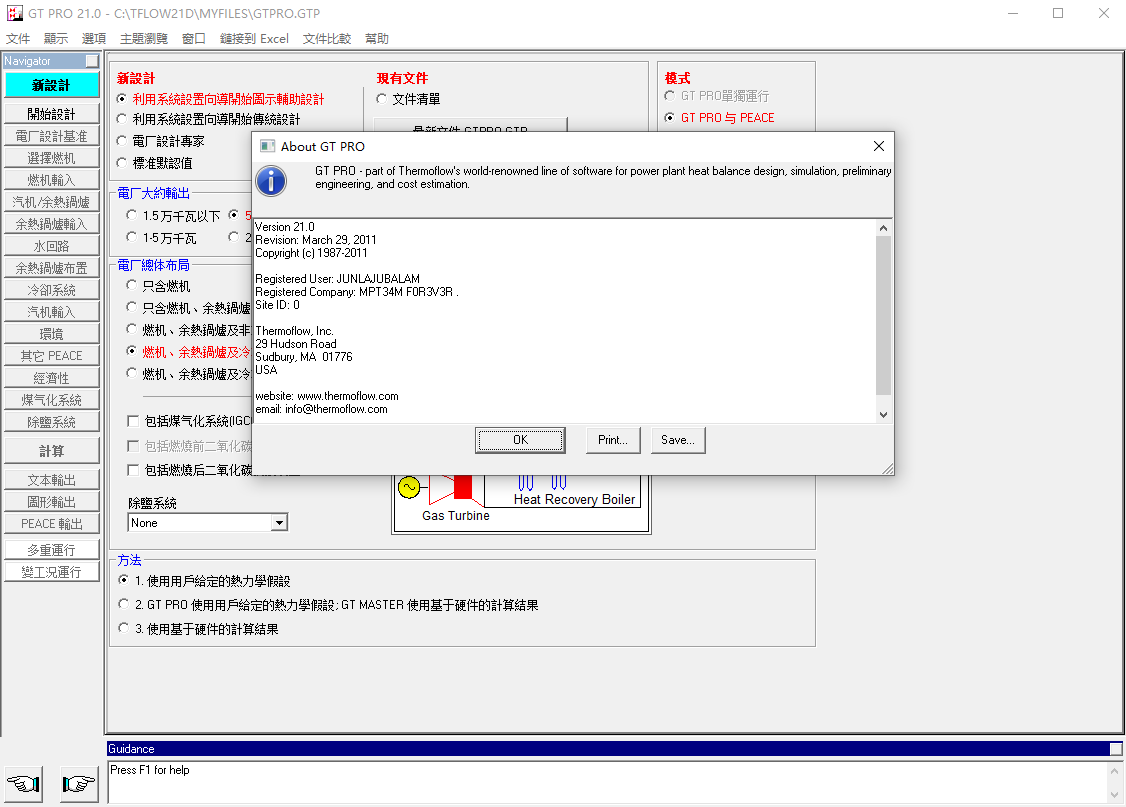Click the 水回路 navigator button
1126x807 pixels.
tap(52, 246)
